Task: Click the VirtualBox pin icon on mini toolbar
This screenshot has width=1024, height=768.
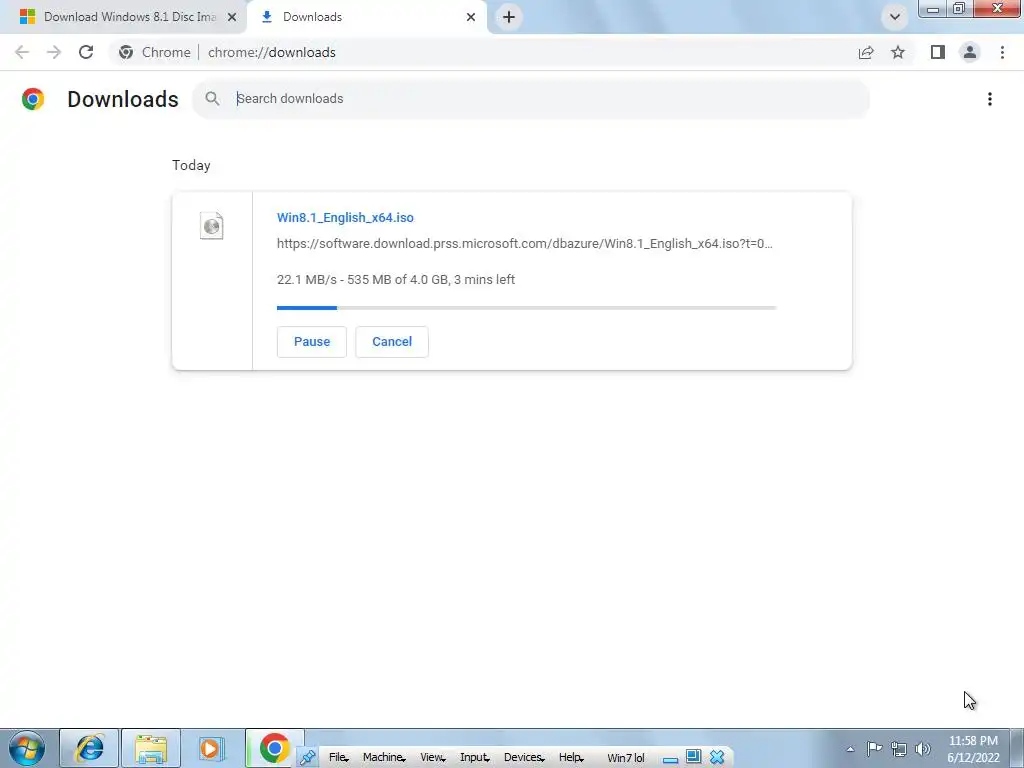Action: pos(308,758)
